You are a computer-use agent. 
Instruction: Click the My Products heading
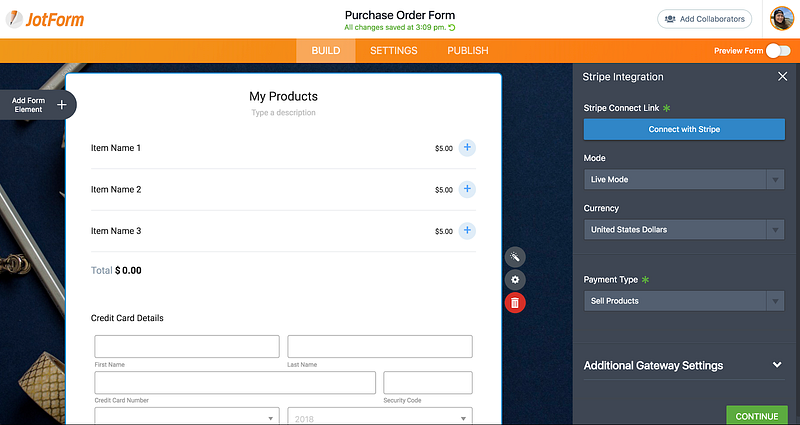(x=284, y=96)
